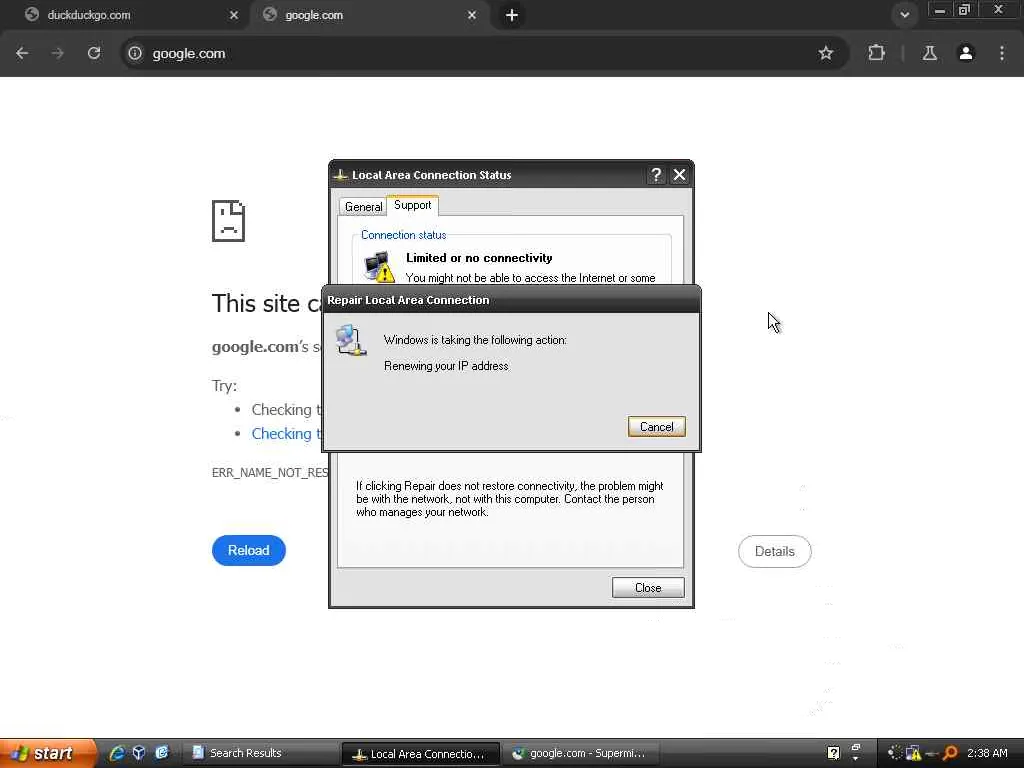Open the Extensions puzzle icon
1024x768 pixels.
tap(876, 54)
